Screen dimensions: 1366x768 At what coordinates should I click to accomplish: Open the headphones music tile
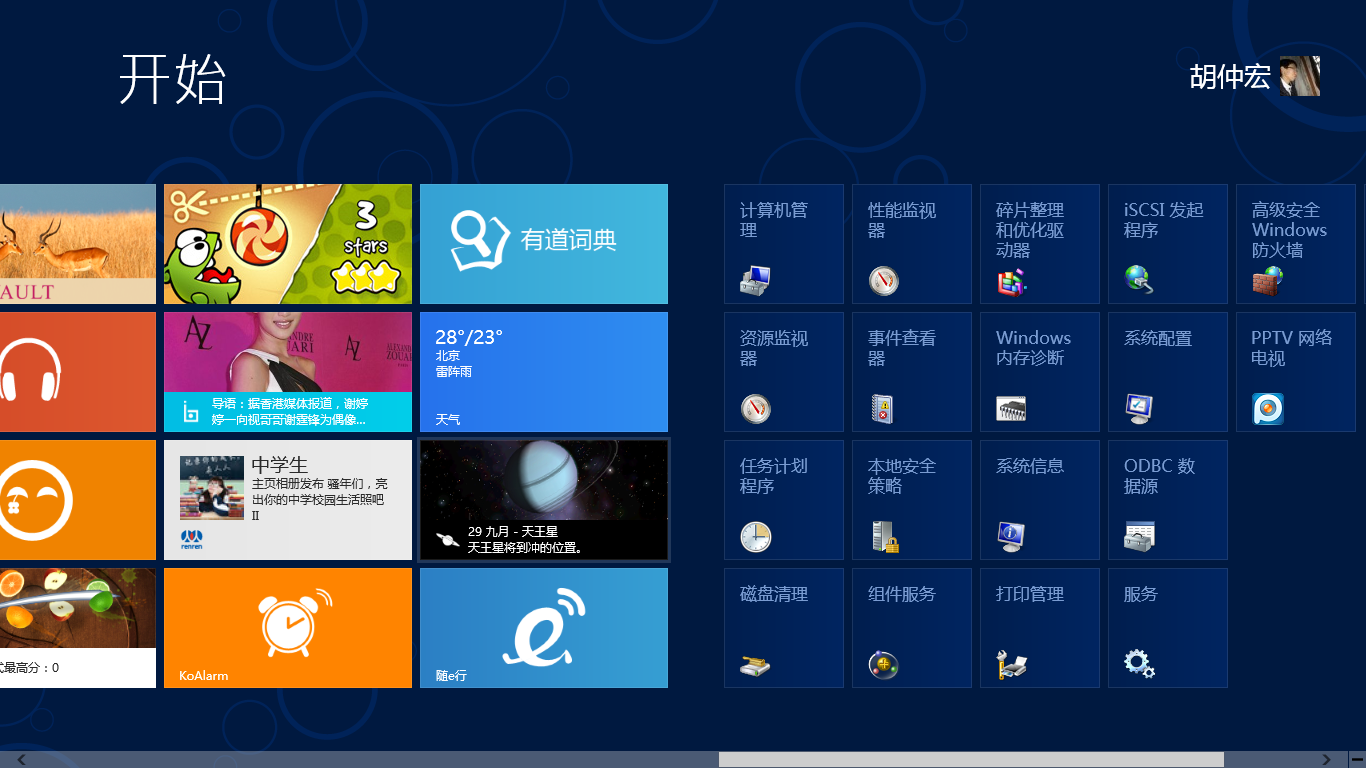(78, 372)
